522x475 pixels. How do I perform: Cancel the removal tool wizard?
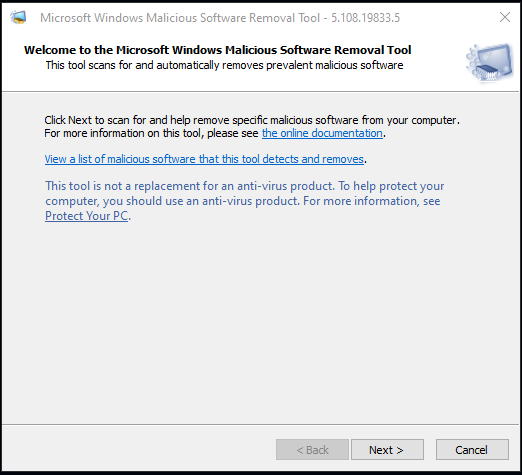coord(472,450)
